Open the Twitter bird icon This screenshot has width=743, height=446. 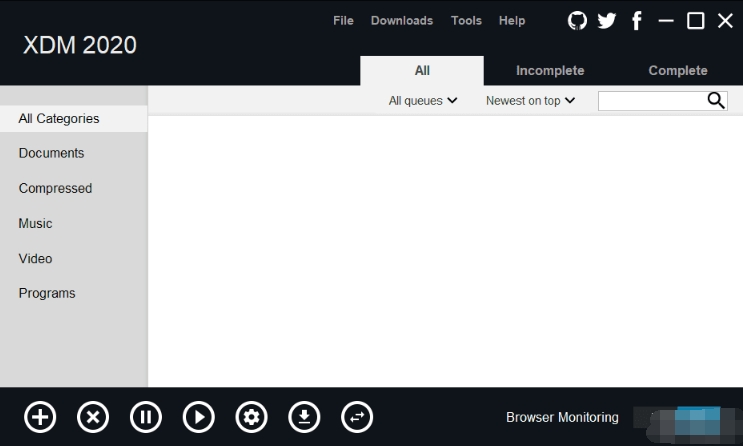coord(607,21)
